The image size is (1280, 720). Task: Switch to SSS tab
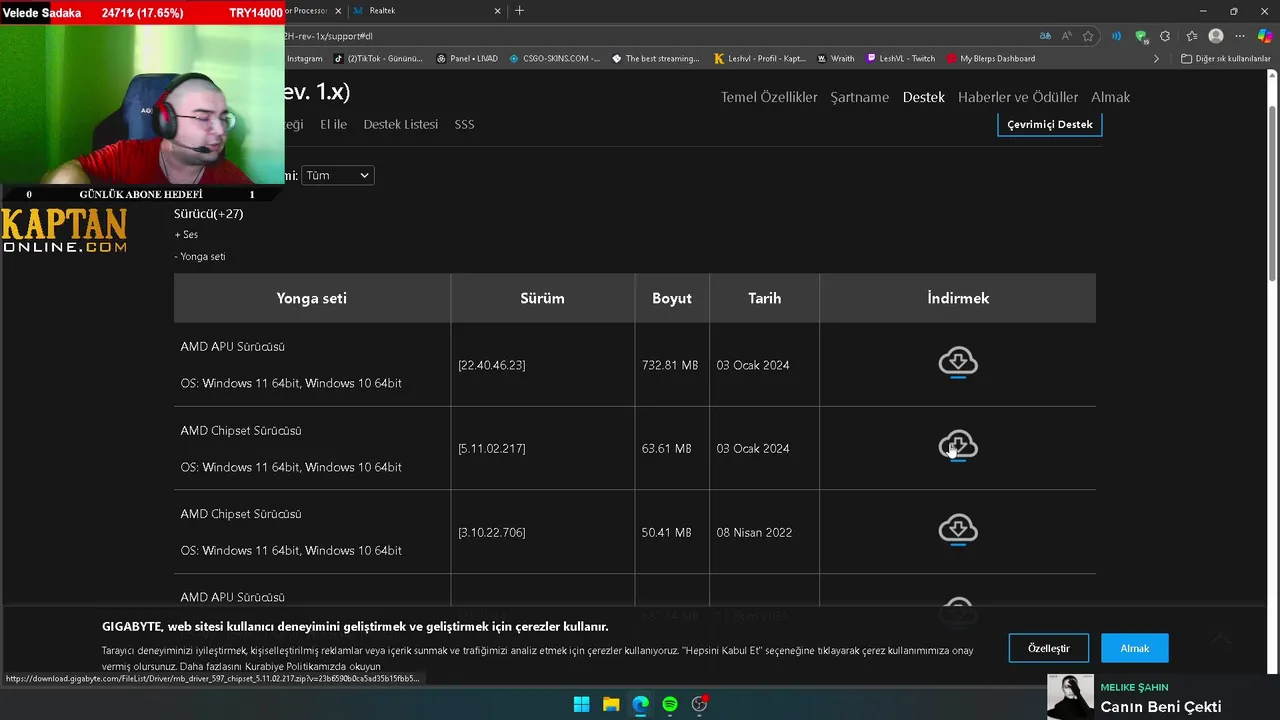[x=464, y=124]
